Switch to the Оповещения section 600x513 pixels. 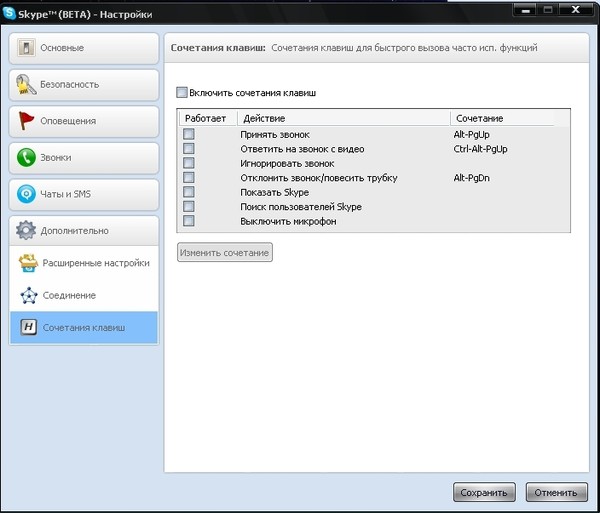(84, 121)
